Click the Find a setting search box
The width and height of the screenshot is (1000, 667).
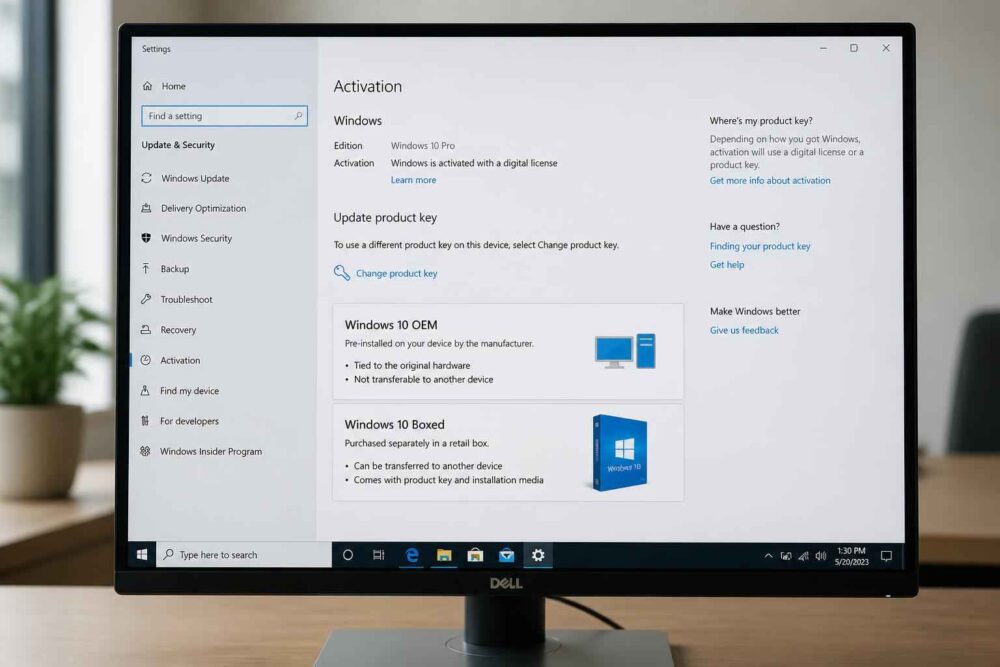(x=224, y=116)
